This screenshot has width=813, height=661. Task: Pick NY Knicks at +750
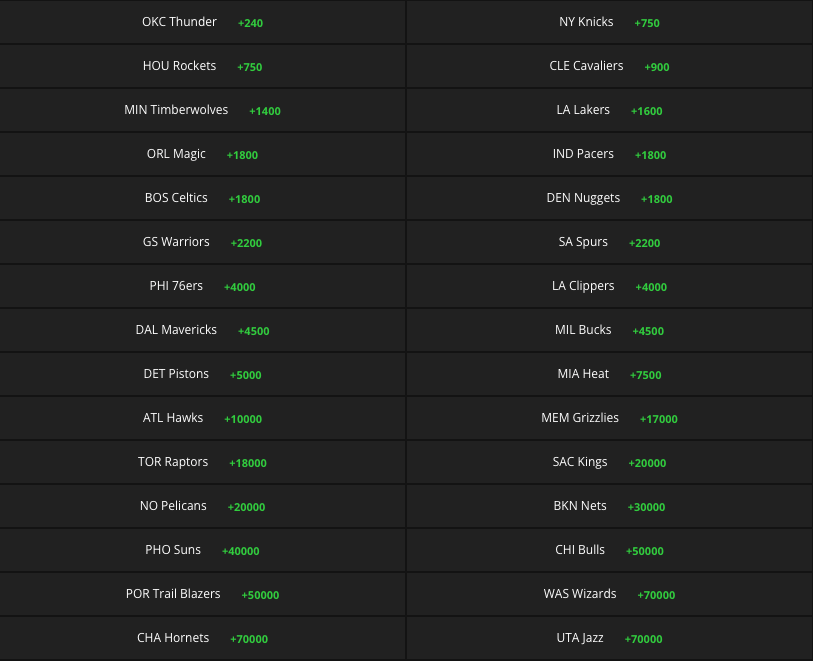point(609,22)
